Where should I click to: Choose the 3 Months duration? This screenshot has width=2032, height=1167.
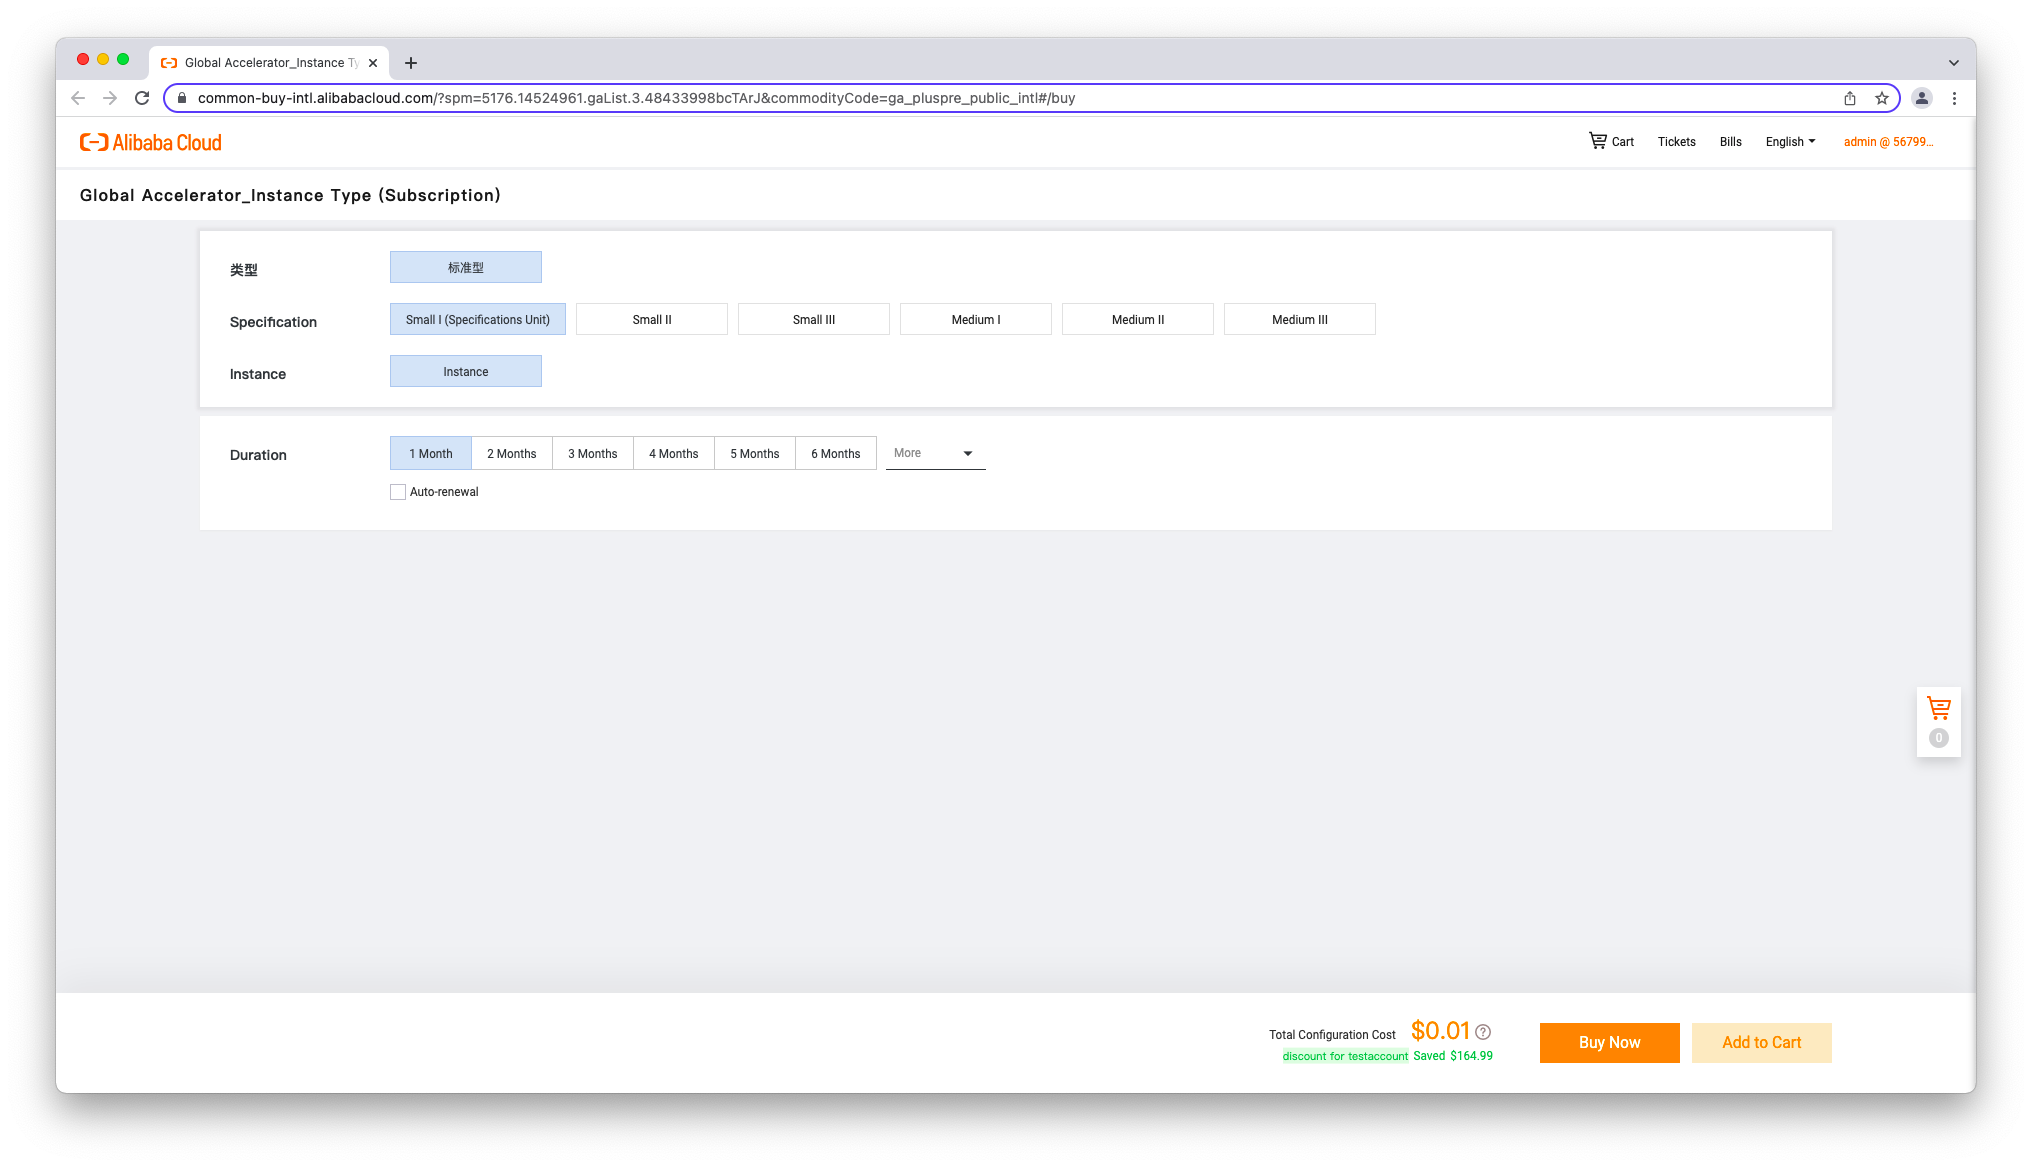tap(592, 454)
